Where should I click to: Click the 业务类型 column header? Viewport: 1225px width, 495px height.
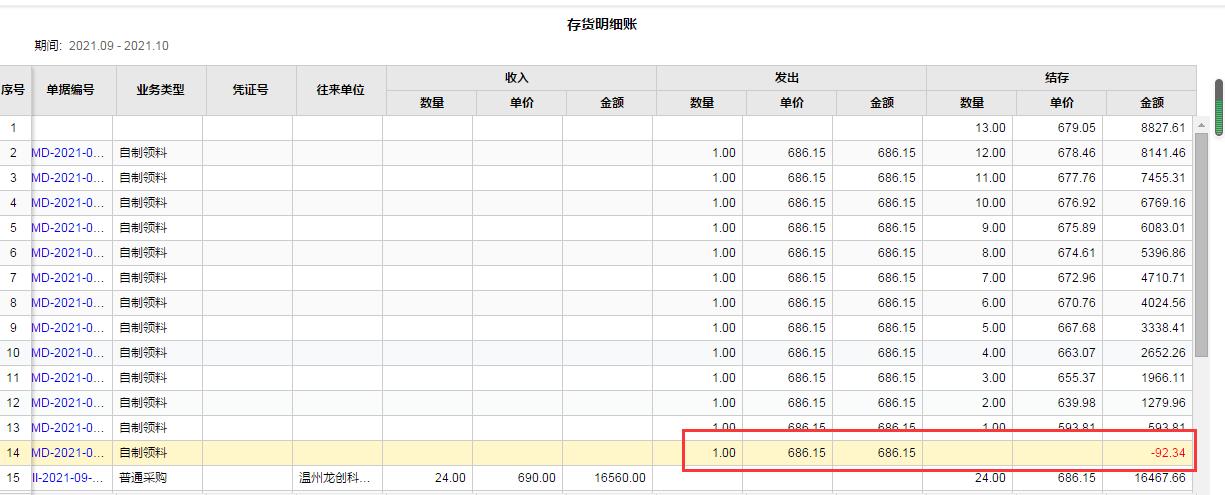click(x=161, y=90)
